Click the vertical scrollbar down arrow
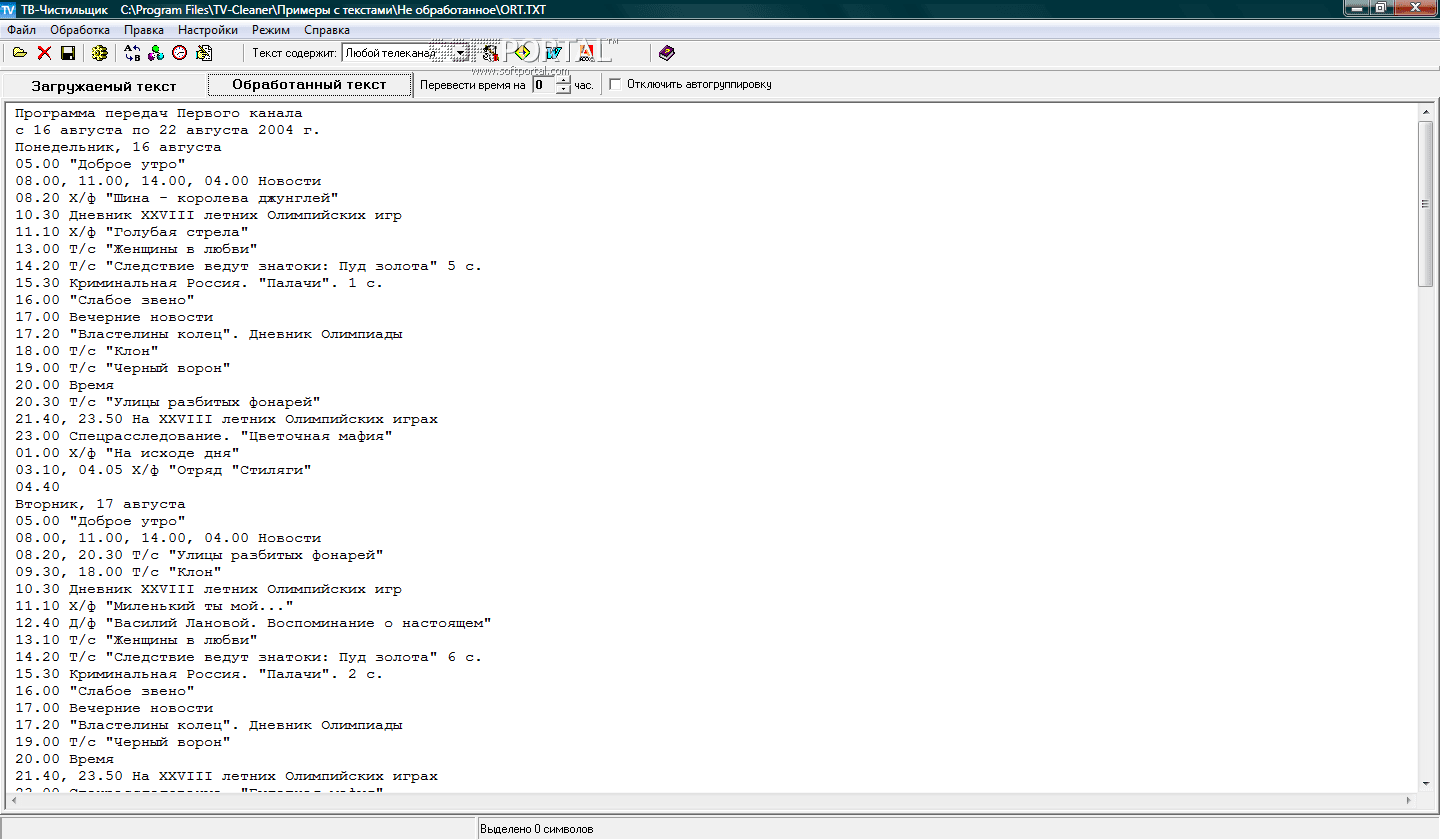Screen dimensions: 1440x840 1425,783
